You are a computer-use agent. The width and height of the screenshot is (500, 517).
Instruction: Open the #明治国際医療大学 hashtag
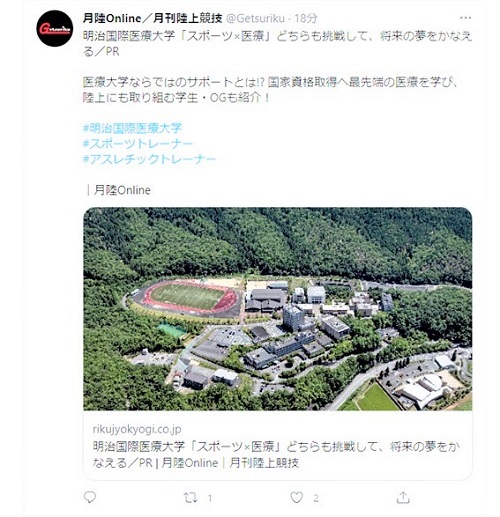point(132,128)
